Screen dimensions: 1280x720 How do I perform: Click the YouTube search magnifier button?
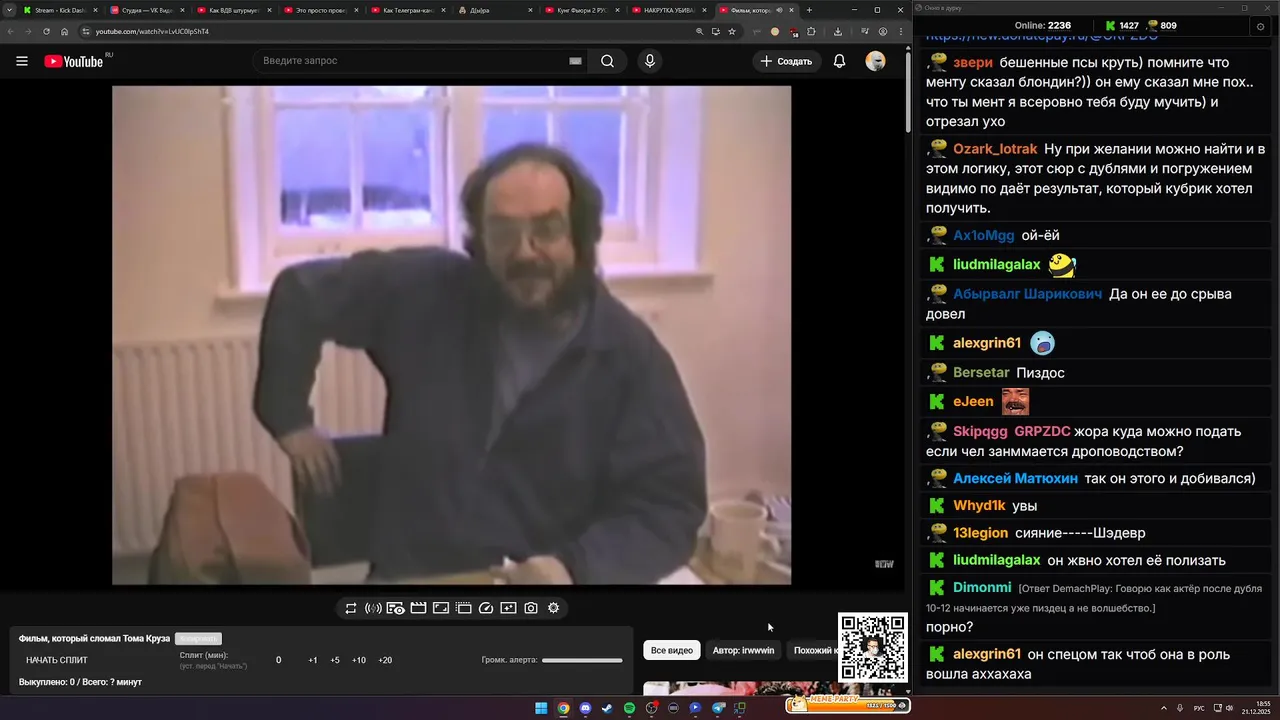[x=607, y=61]
